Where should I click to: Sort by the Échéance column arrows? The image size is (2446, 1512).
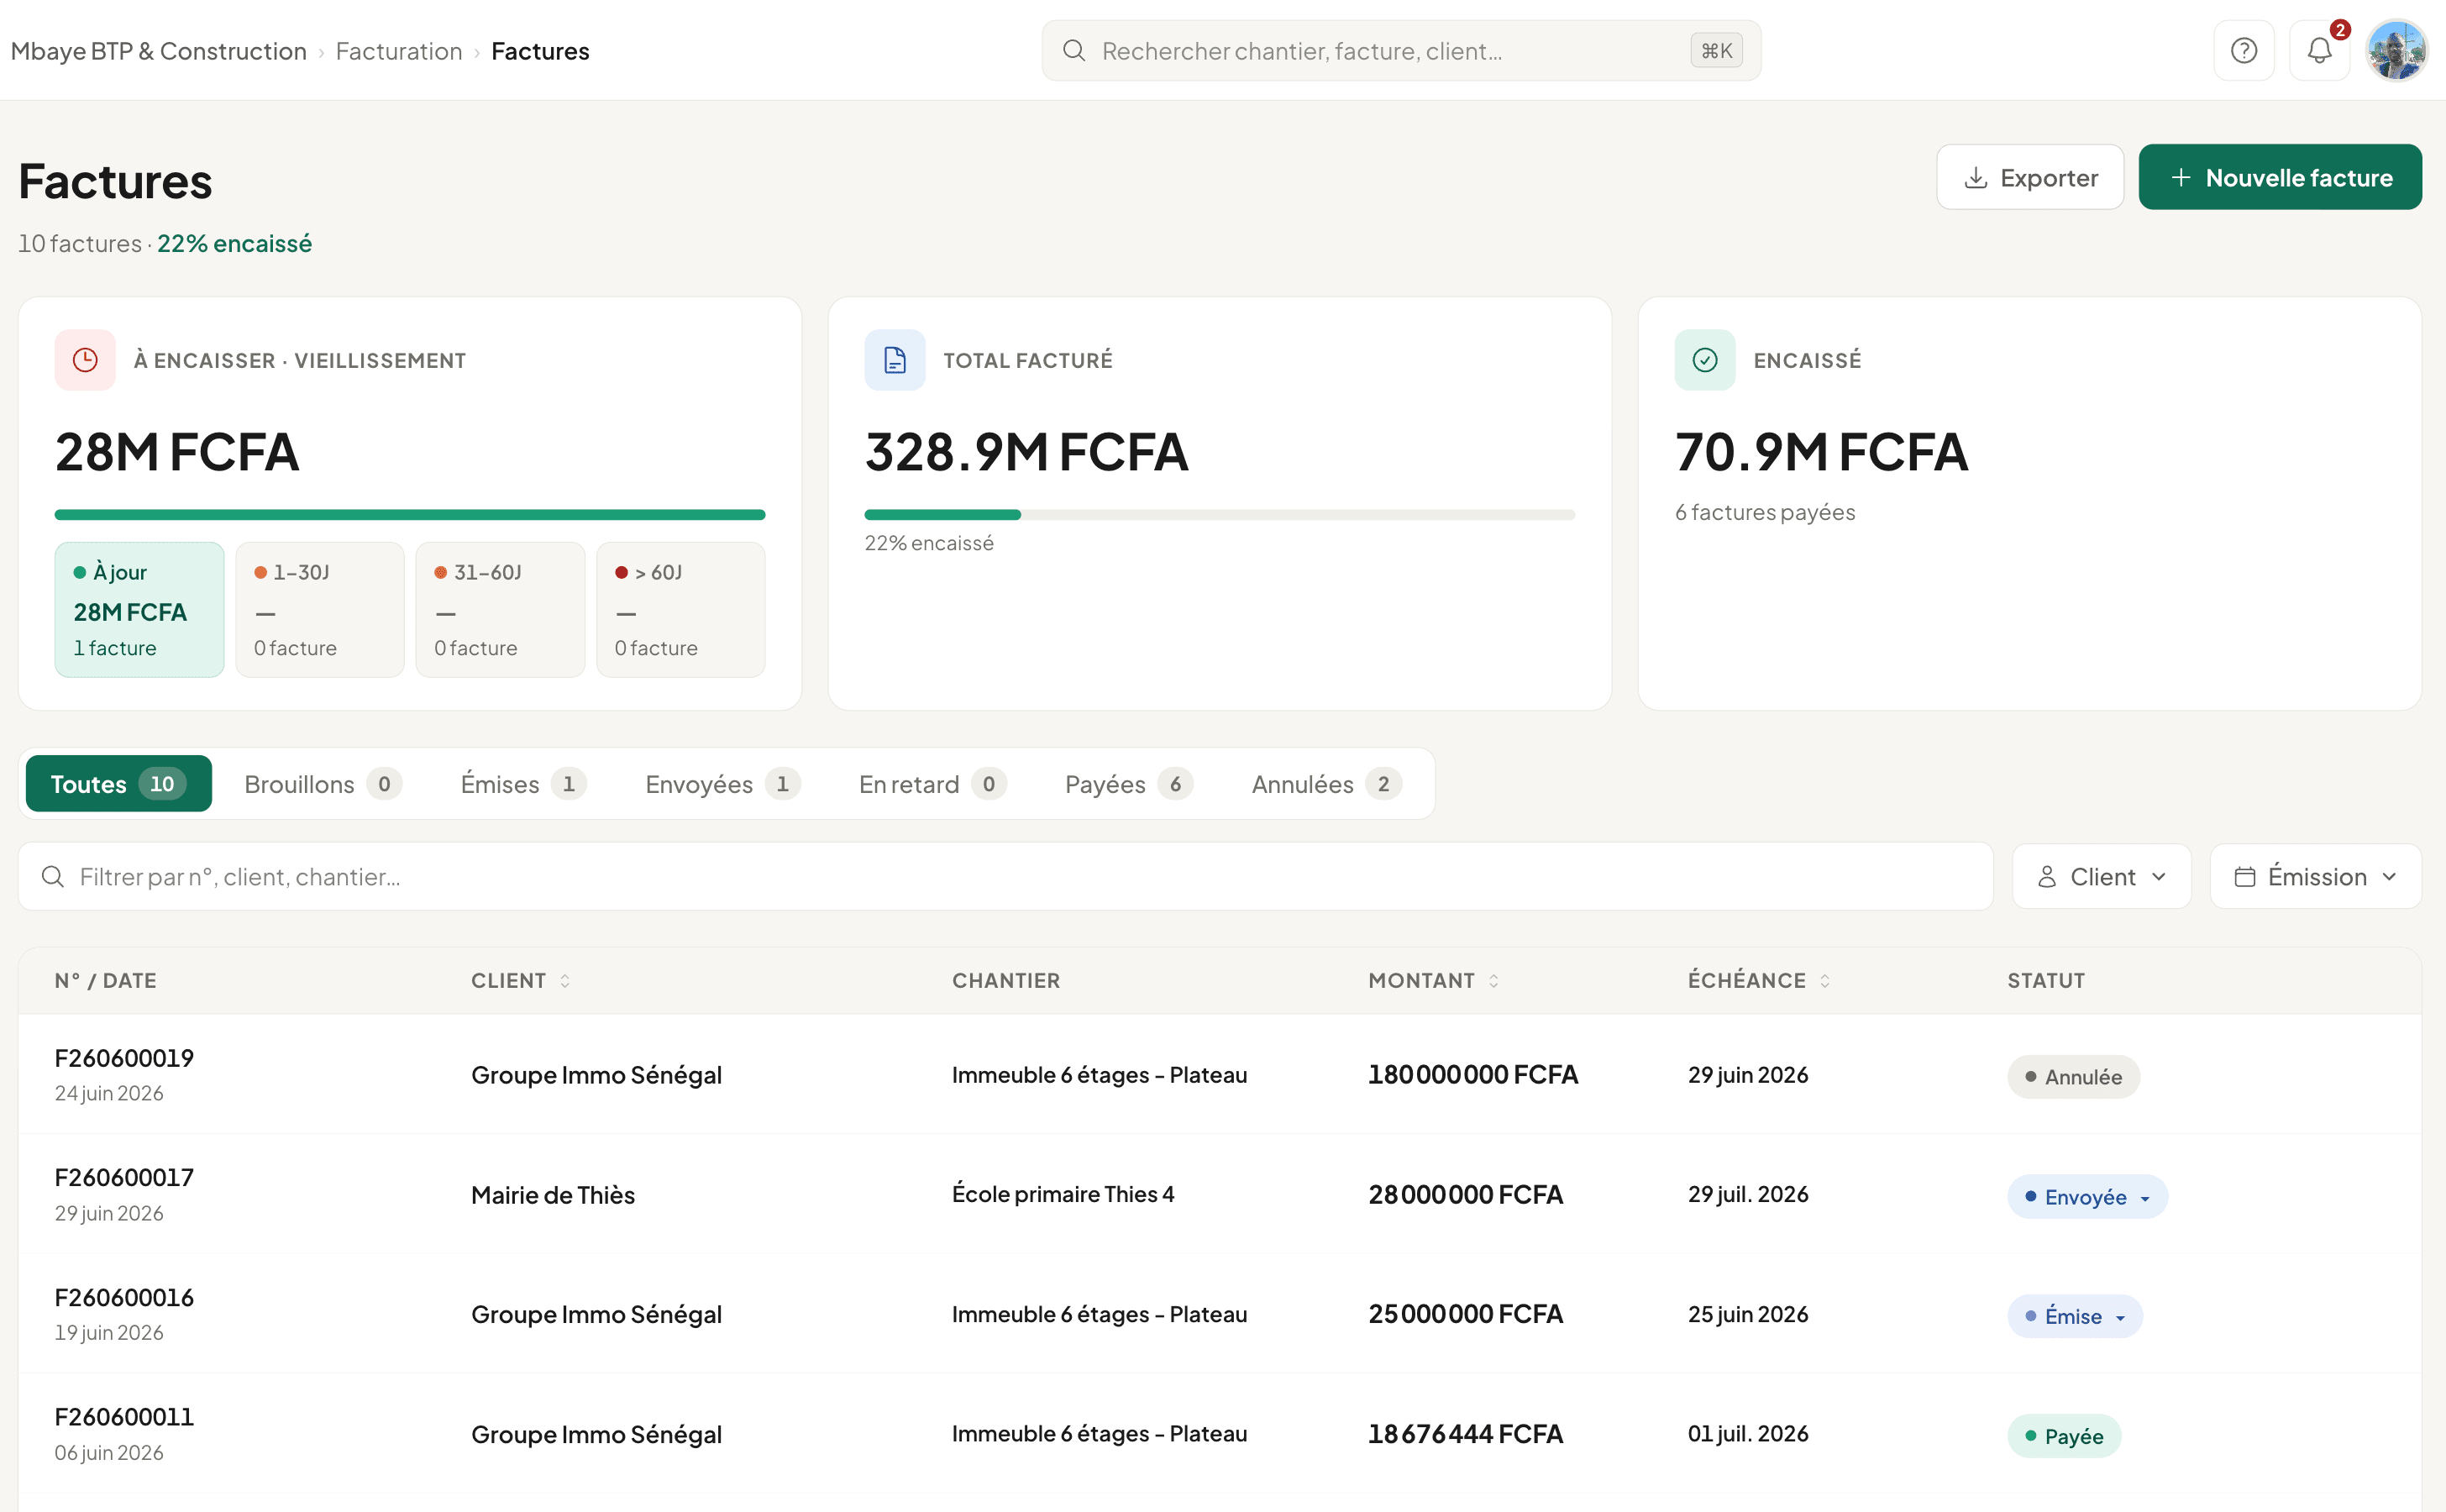[1825, 981]
